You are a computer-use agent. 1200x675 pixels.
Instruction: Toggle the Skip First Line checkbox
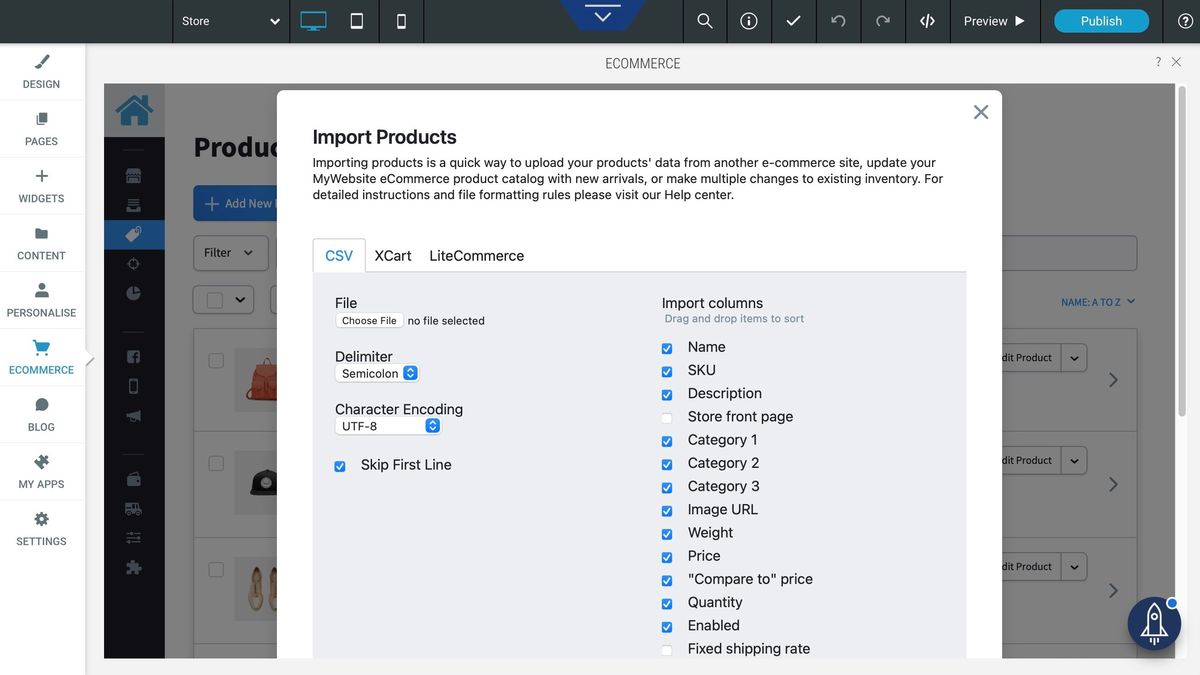click(340, 466)
